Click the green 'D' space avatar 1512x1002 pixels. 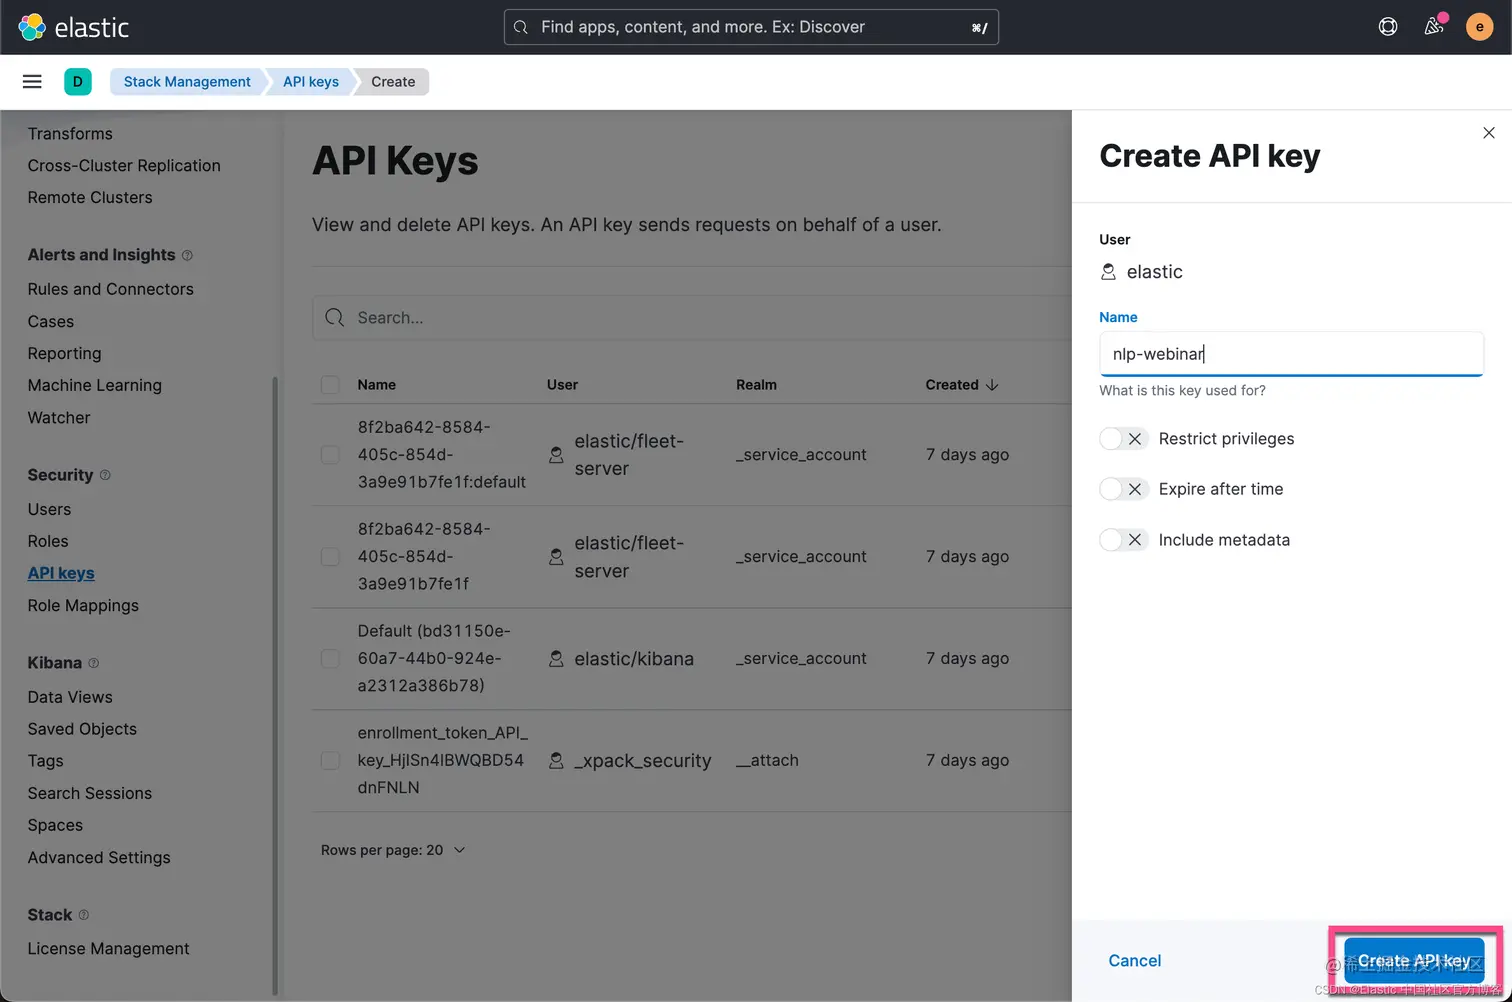[x=78, y=82]
